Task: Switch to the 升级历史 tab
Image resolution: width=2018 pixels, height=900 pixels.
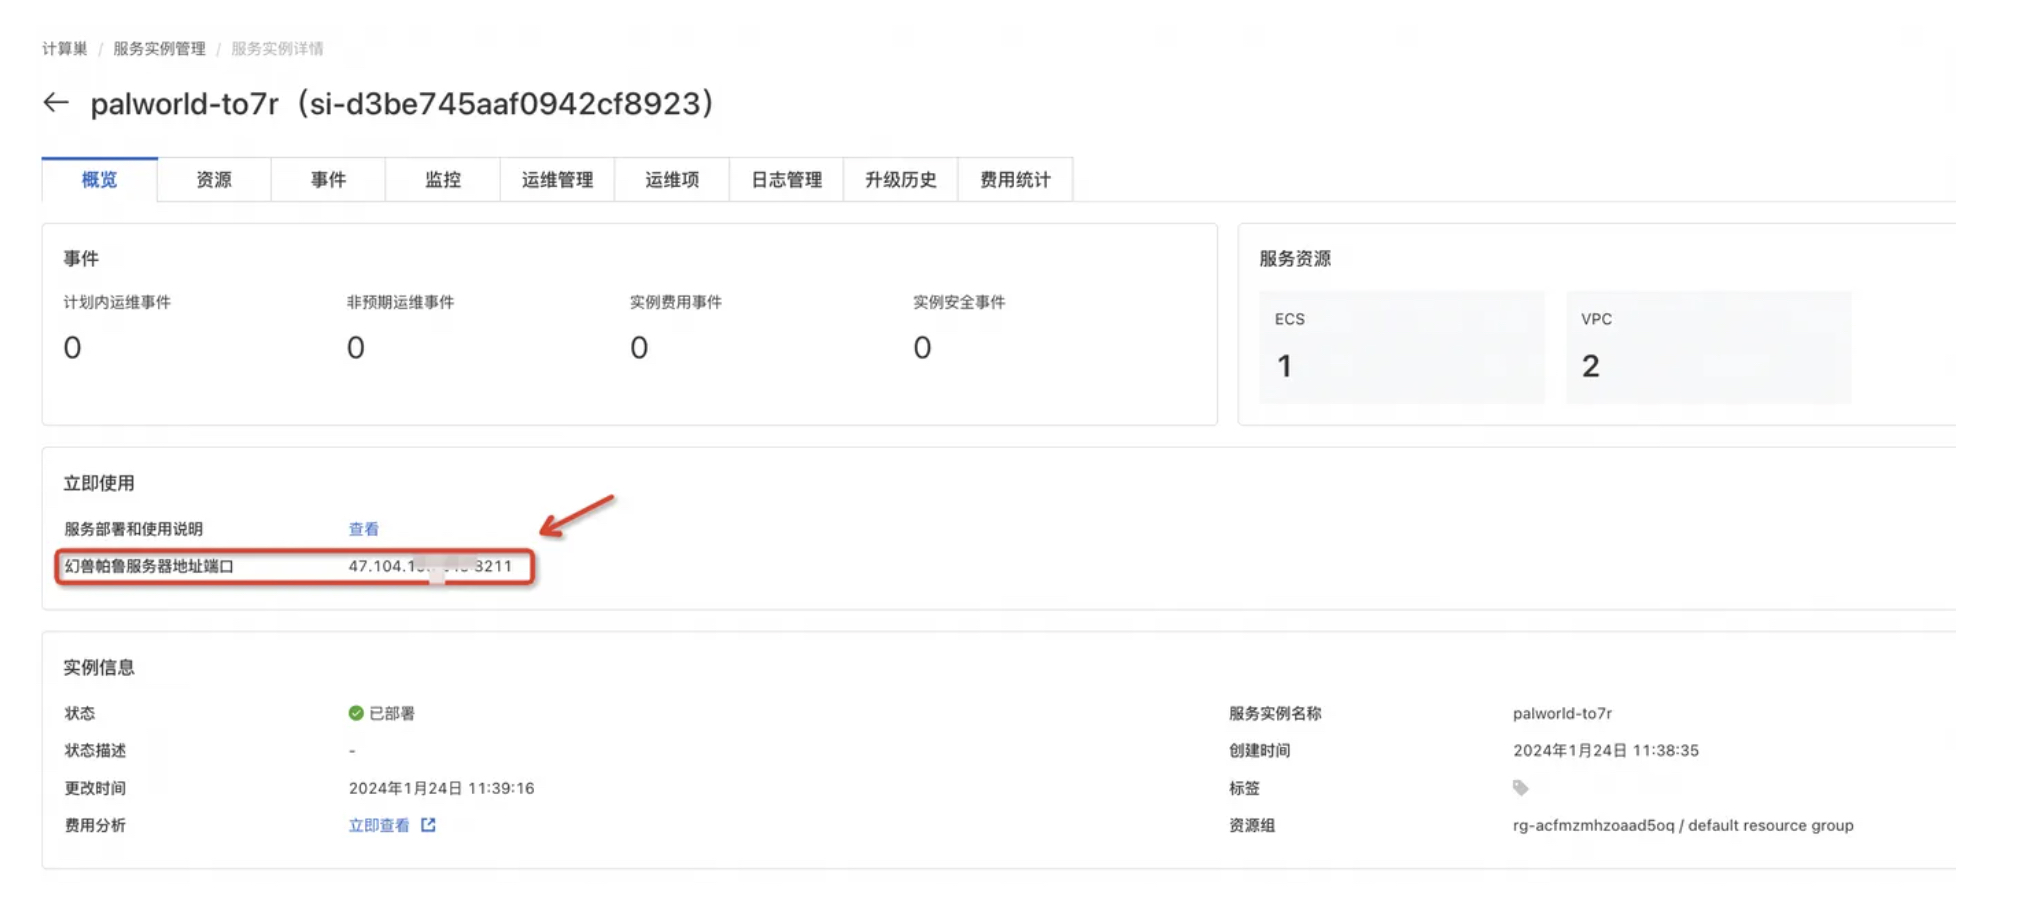Action: [901, 180]
